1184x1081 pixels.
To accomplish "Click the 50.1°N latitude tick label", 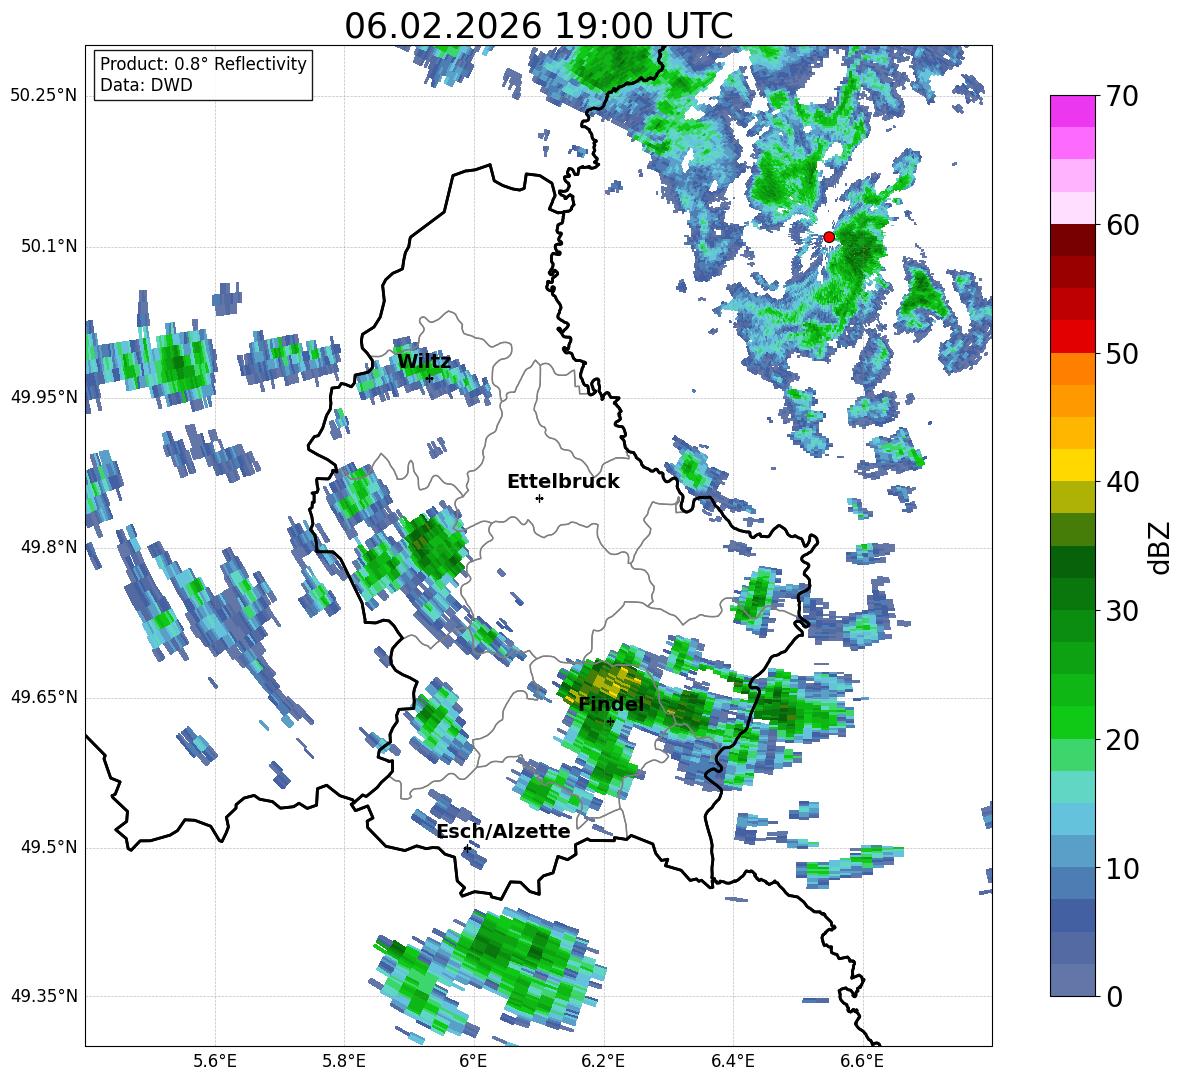I will pyautogui.click(x=49, y=247).
